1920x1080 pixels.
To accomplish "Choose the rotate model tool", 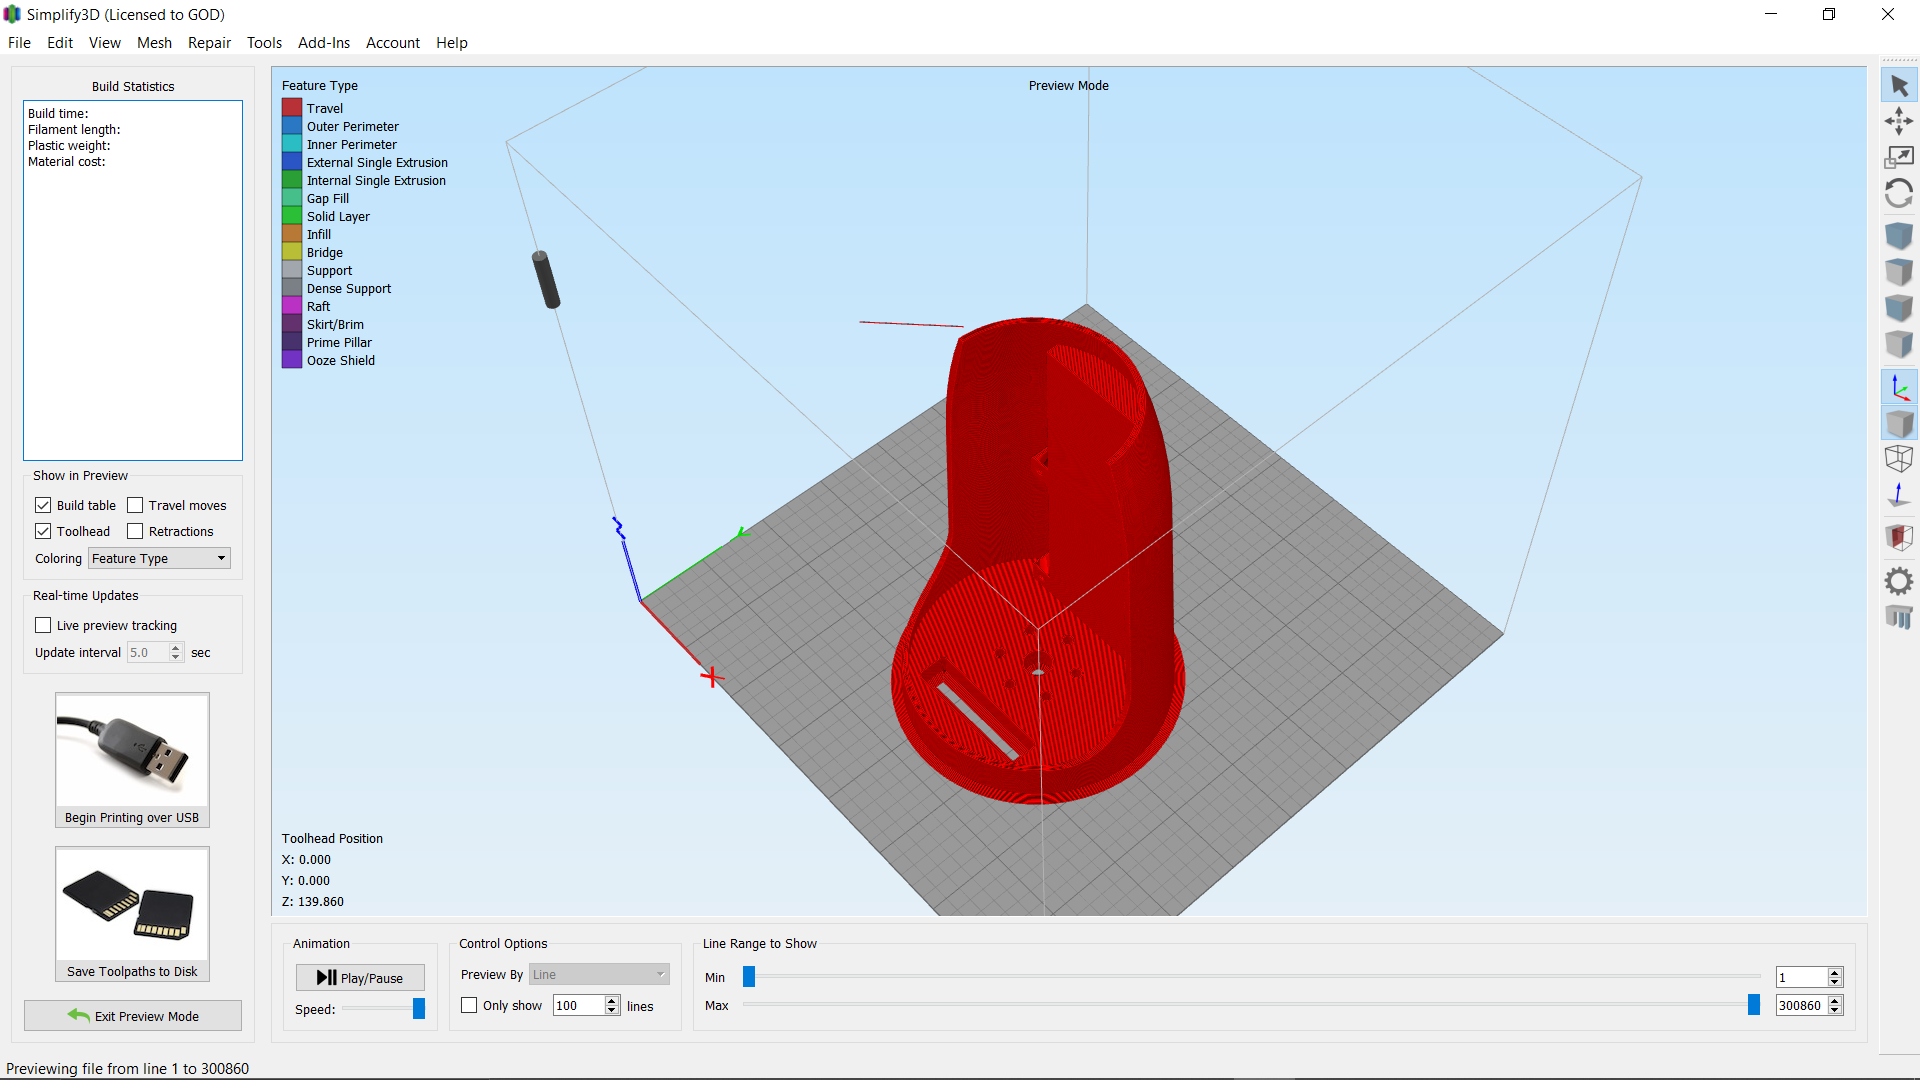I will [1899, 193].
